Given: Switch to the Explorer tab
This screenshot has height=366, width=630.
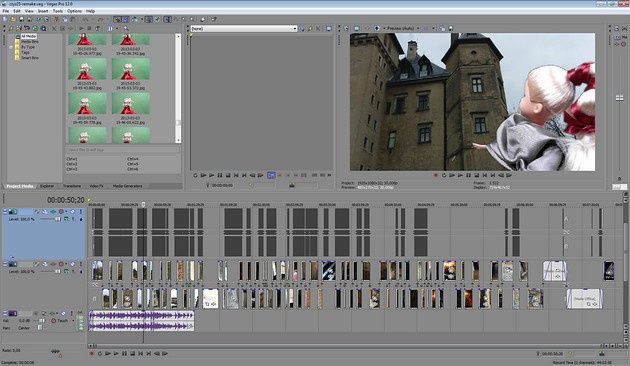Looking at the screenshot, I should tap(47, 186).
